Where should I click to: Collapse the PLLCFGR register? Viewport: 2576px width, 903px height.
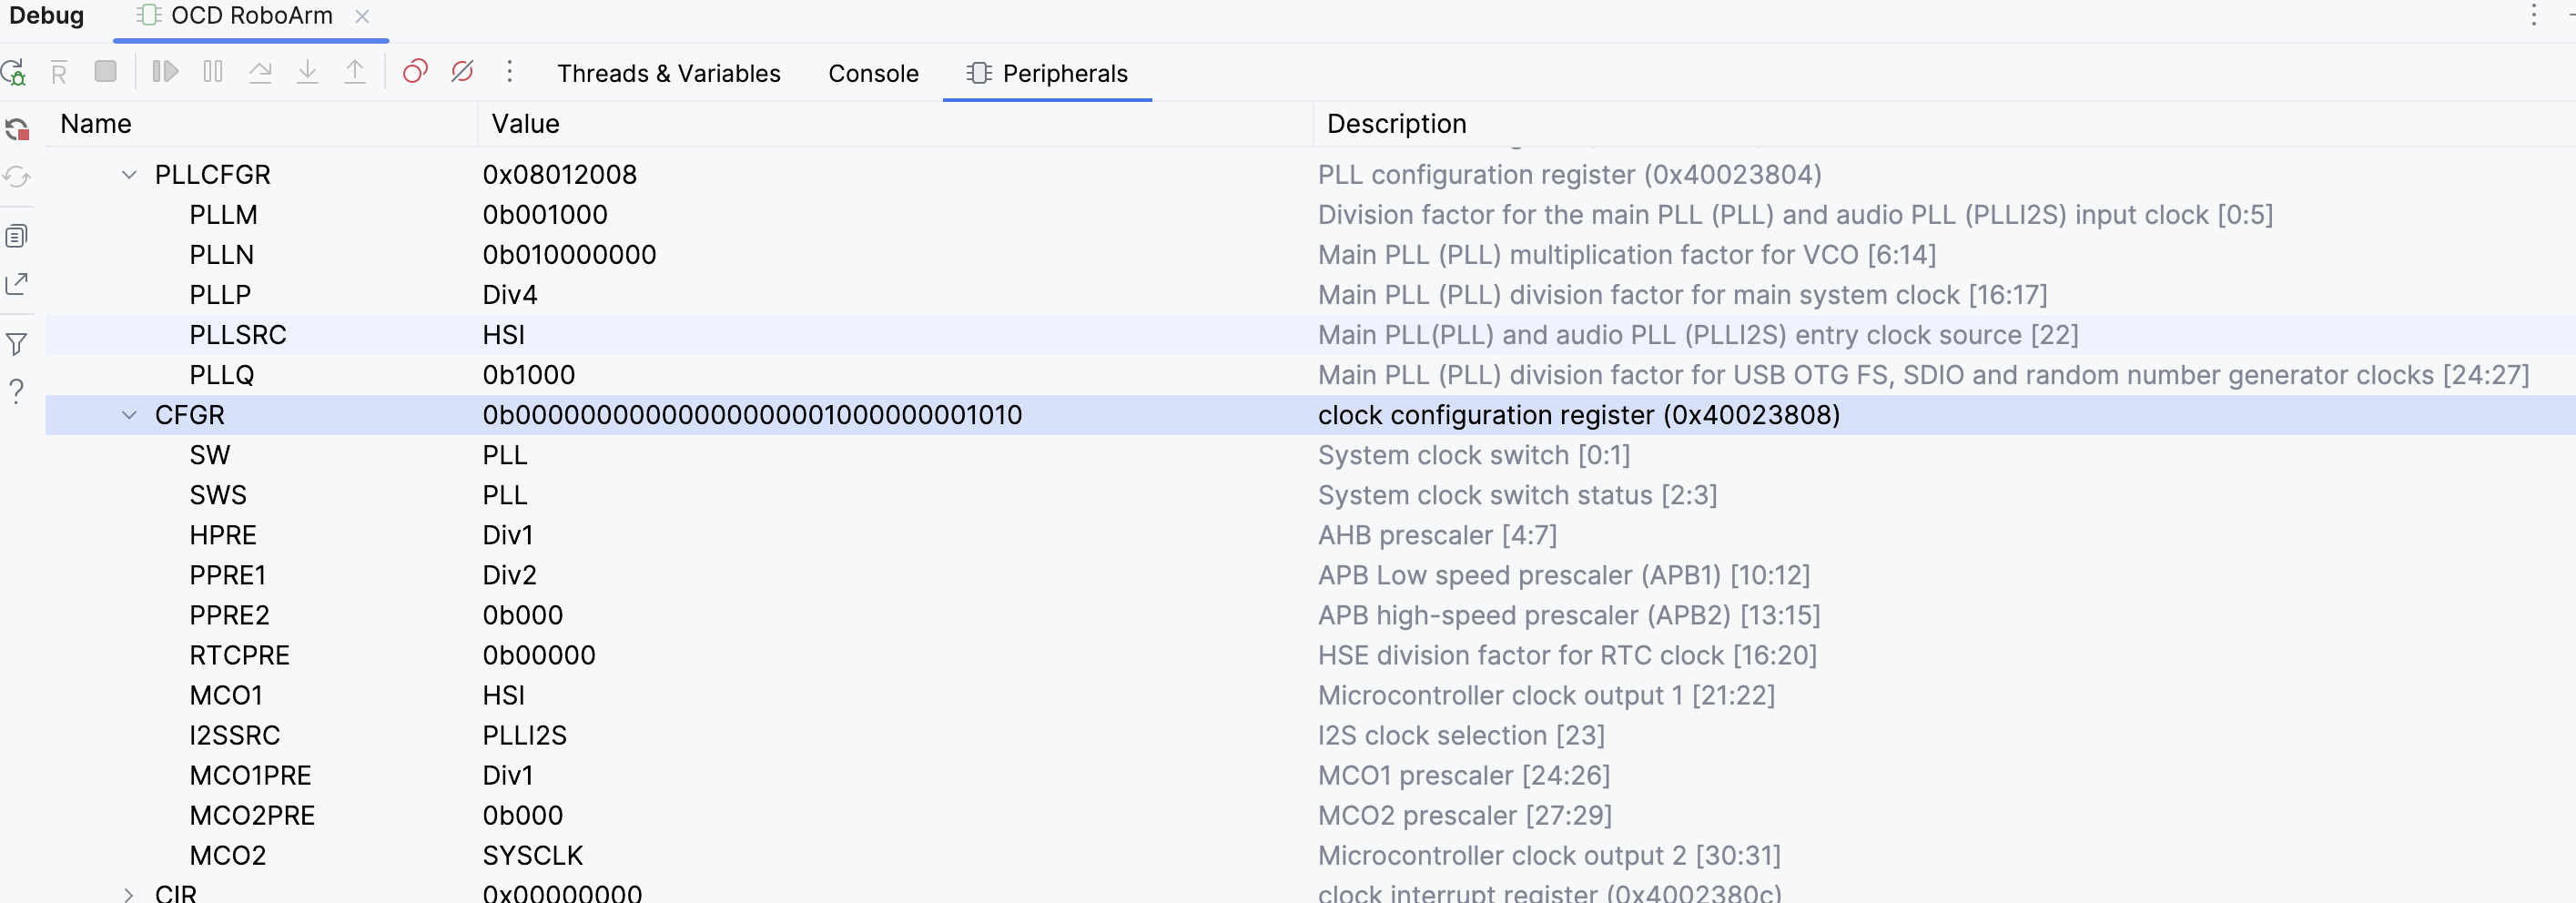click(x=129, y=175)
